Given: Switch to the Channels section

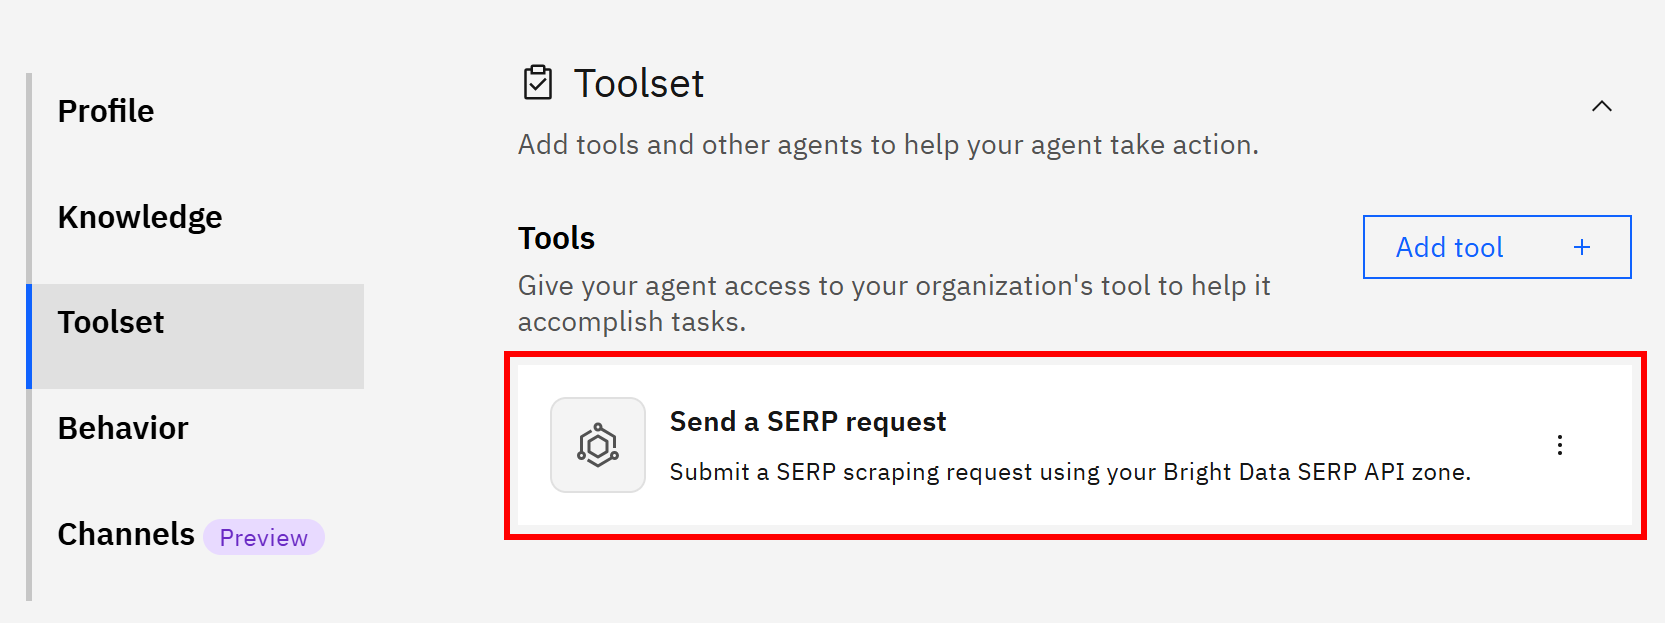Looking at the screenshot, I should pos(125,534).
